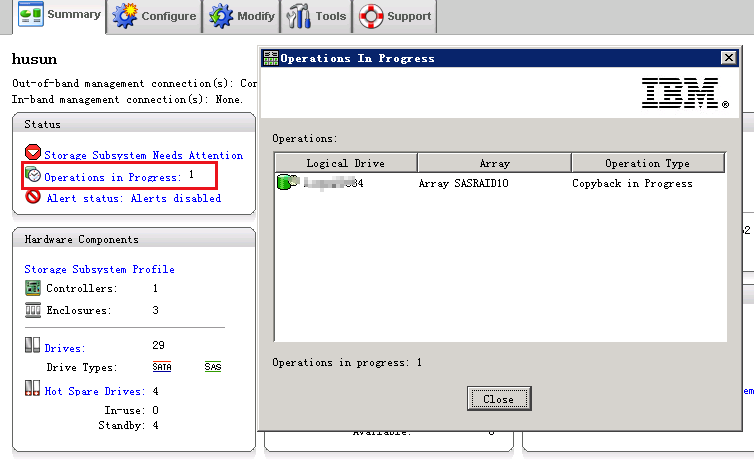Click the red Needs Attention icon
Image resolution: width=754 pixels, height=464 pixels.
pyautogui.click(x=33, y=152)
